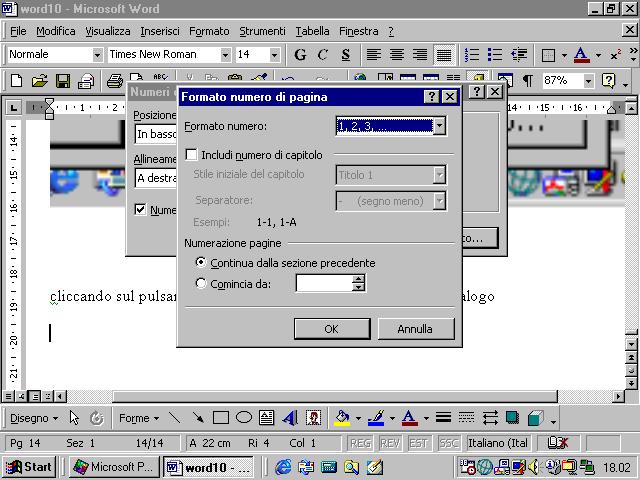Open the Times New Roman font dropdown
Viewport: 640px width, 480px height.
[x=225, y=55]
